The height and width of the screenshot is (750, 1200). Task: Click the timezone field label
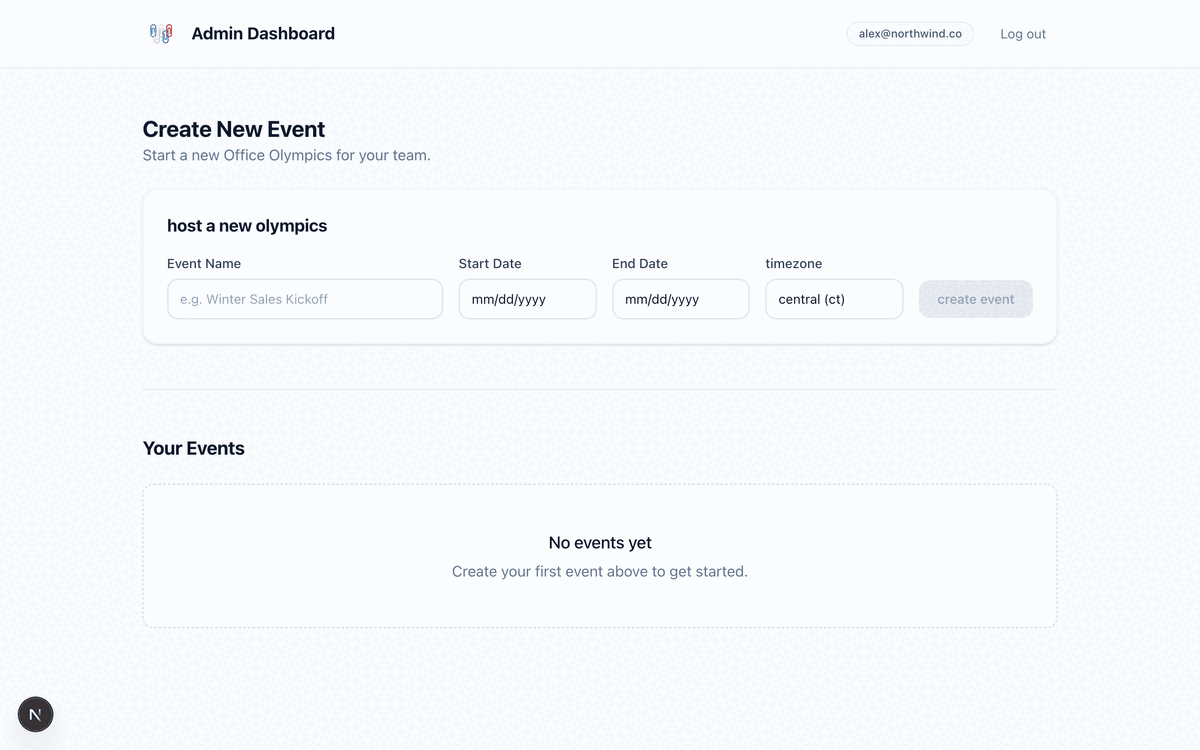pos(794,264)
